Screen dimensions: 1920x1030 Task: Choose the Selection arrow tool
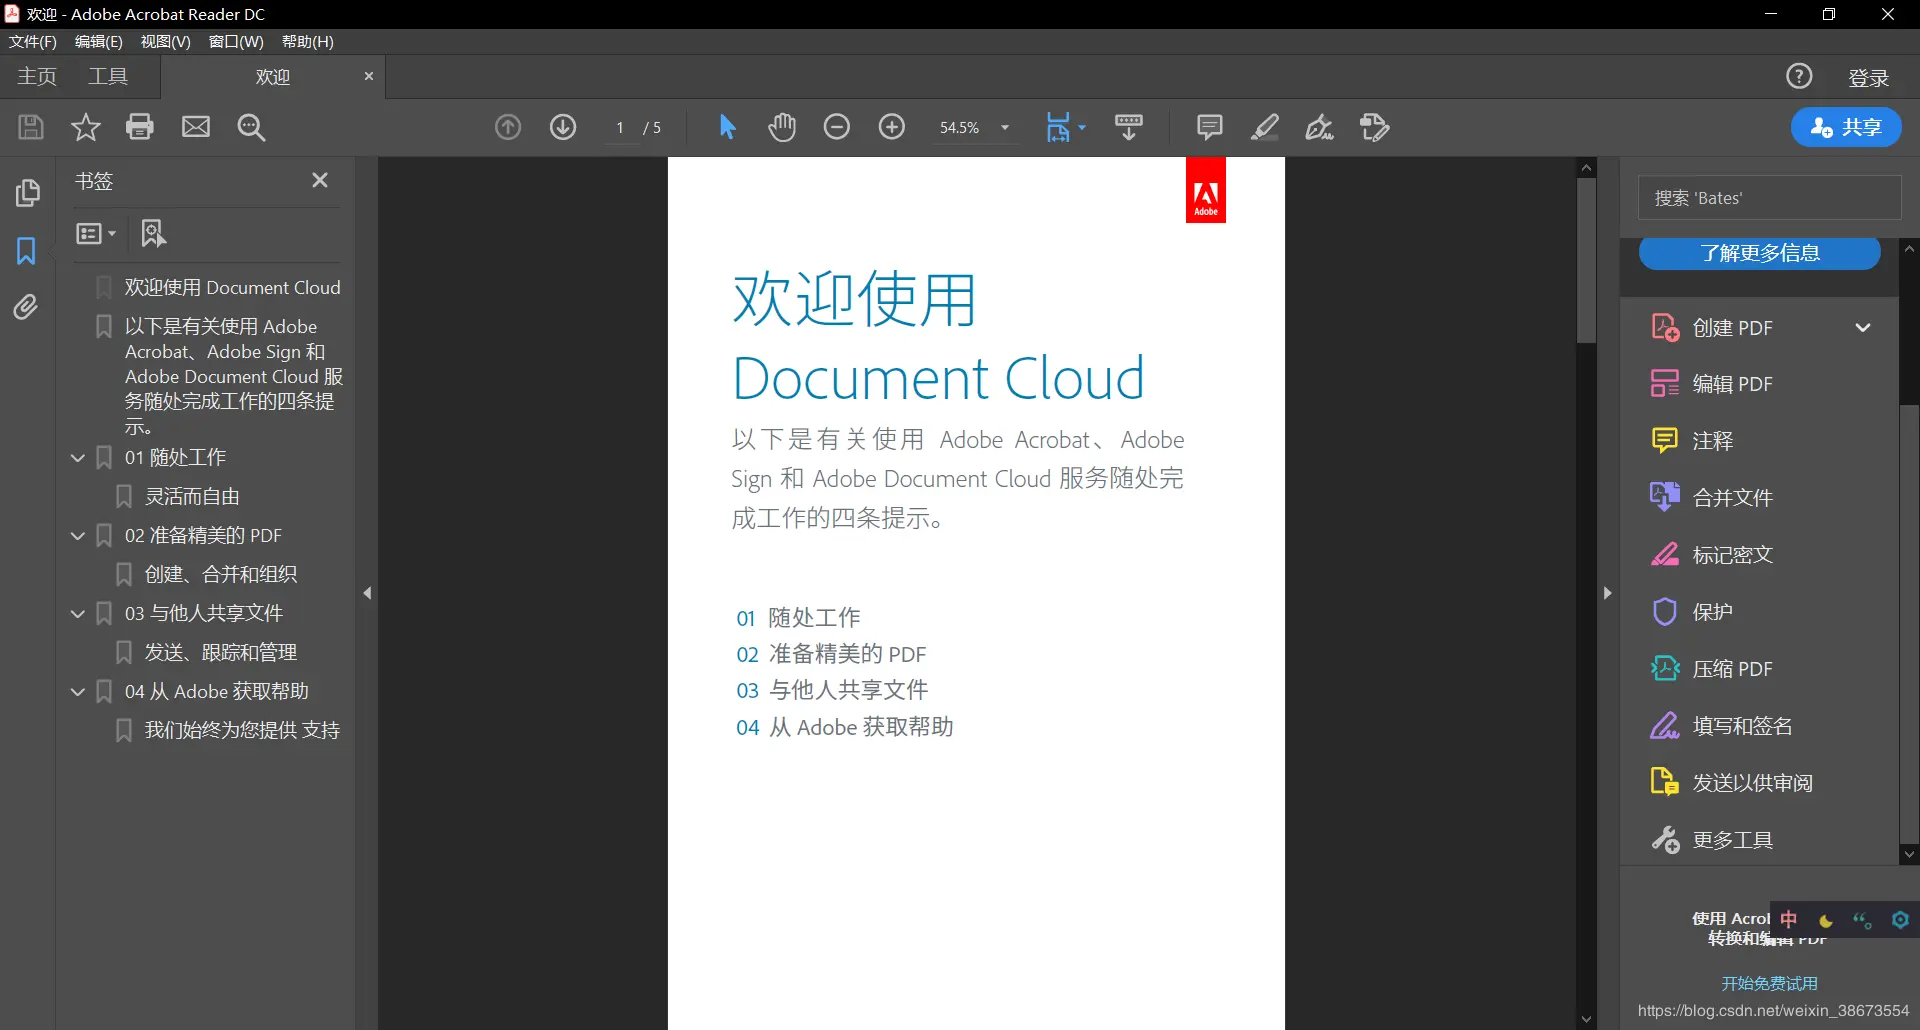click(727, 127)
